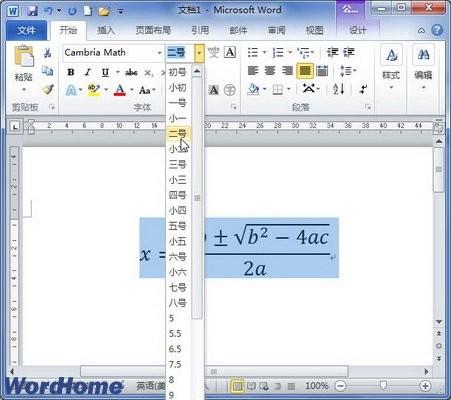
Task: Click the zoom in plus button
Action: tap(425, 386)
